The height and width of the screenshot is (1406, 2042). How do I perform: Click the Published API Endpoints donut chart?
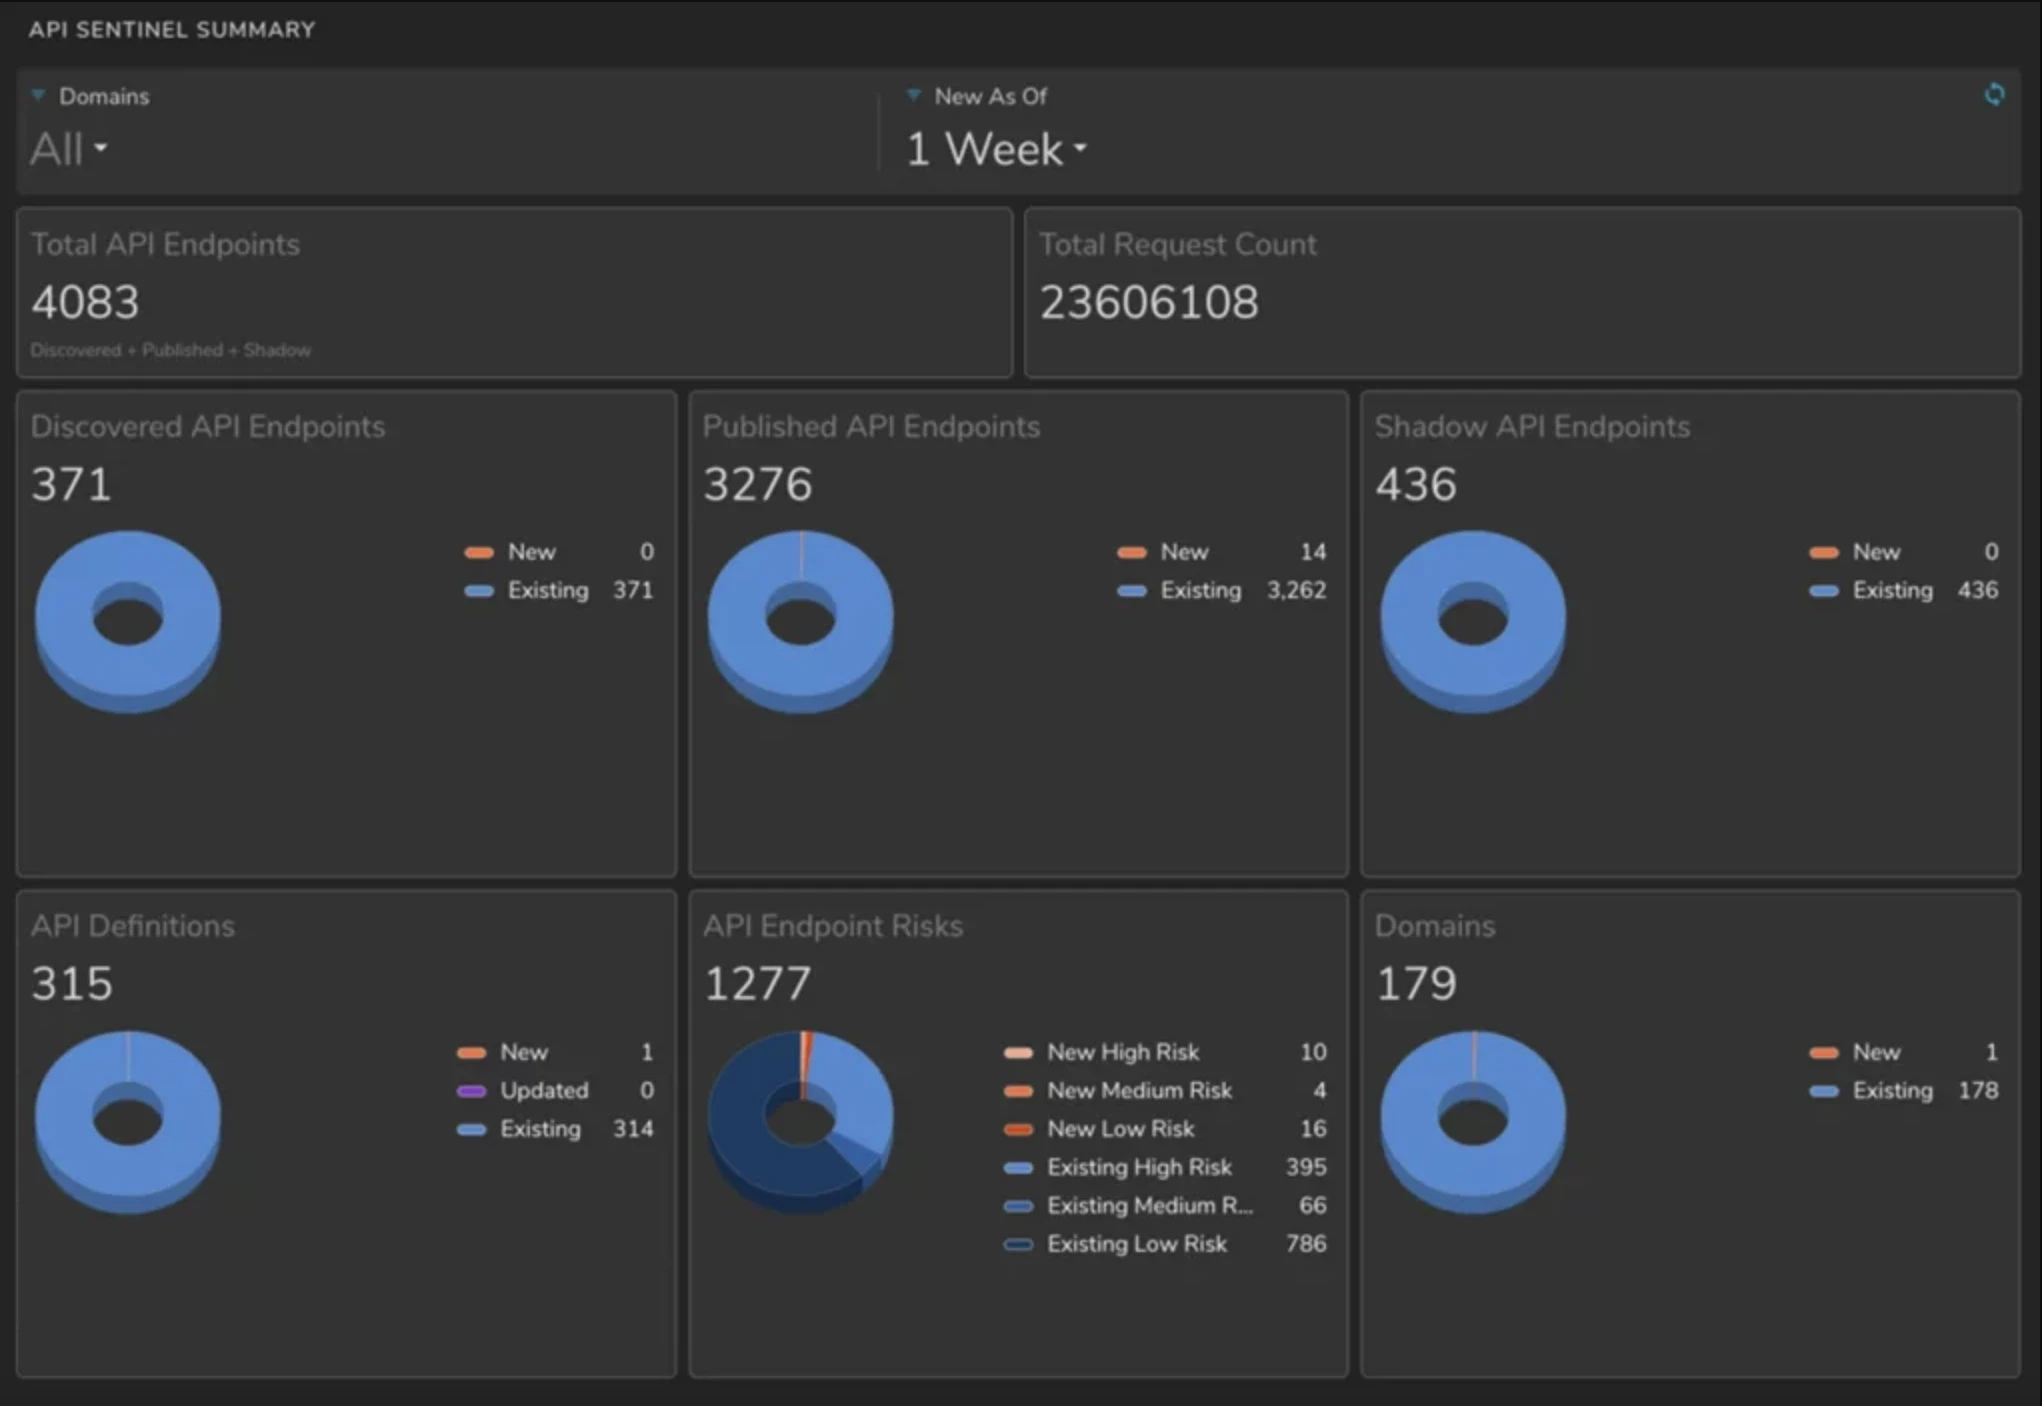pos(800,620)
